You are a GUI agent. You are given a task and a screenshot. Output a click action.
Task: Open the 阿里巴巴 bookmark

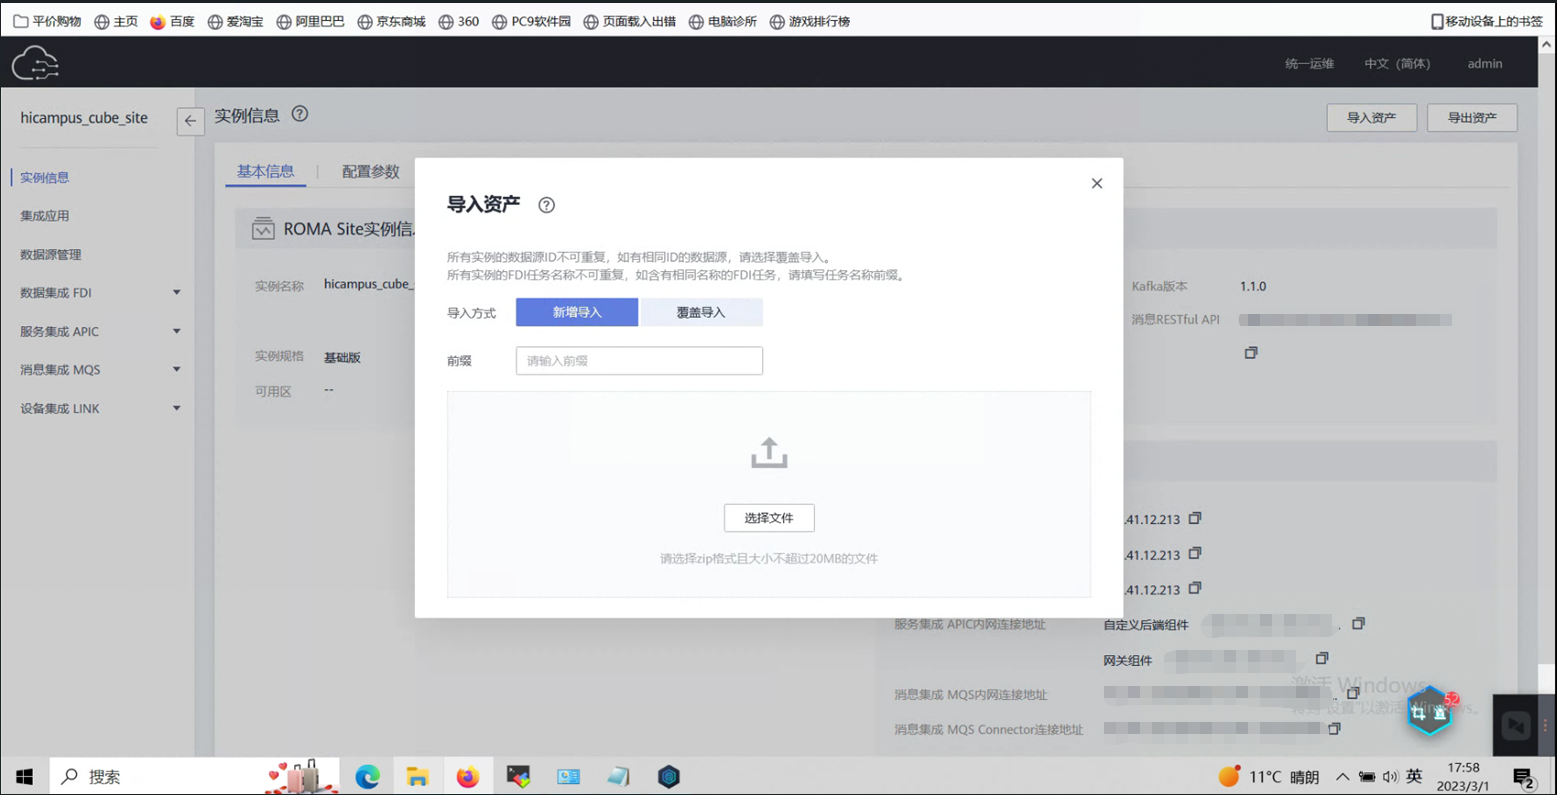pos(310,21)
